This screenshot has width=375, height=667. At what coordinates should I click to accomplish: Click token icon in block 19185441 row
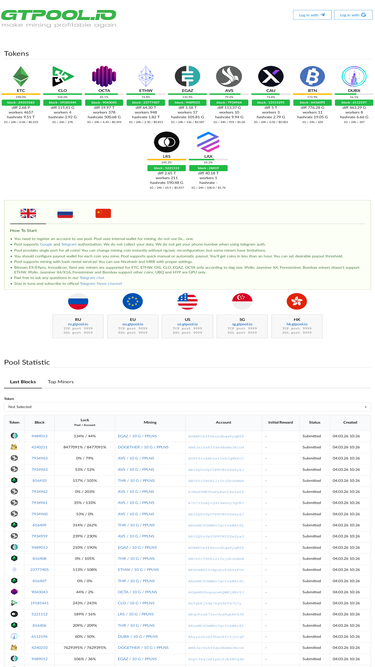click(14, 602)
